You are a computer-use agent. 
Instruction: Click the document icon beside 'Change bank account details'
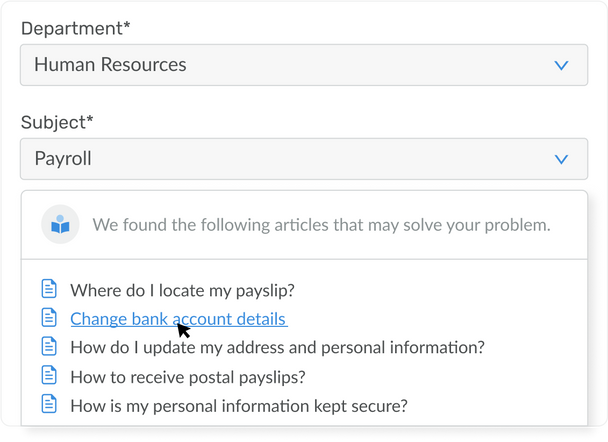pos(49,318)
